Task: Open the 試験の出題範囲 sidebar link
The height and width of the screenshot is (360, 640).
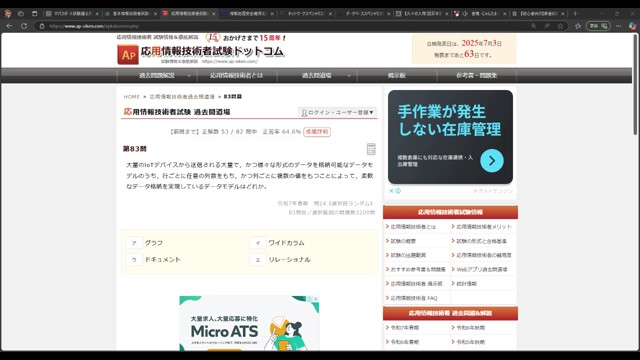Action: click(408, 255)
